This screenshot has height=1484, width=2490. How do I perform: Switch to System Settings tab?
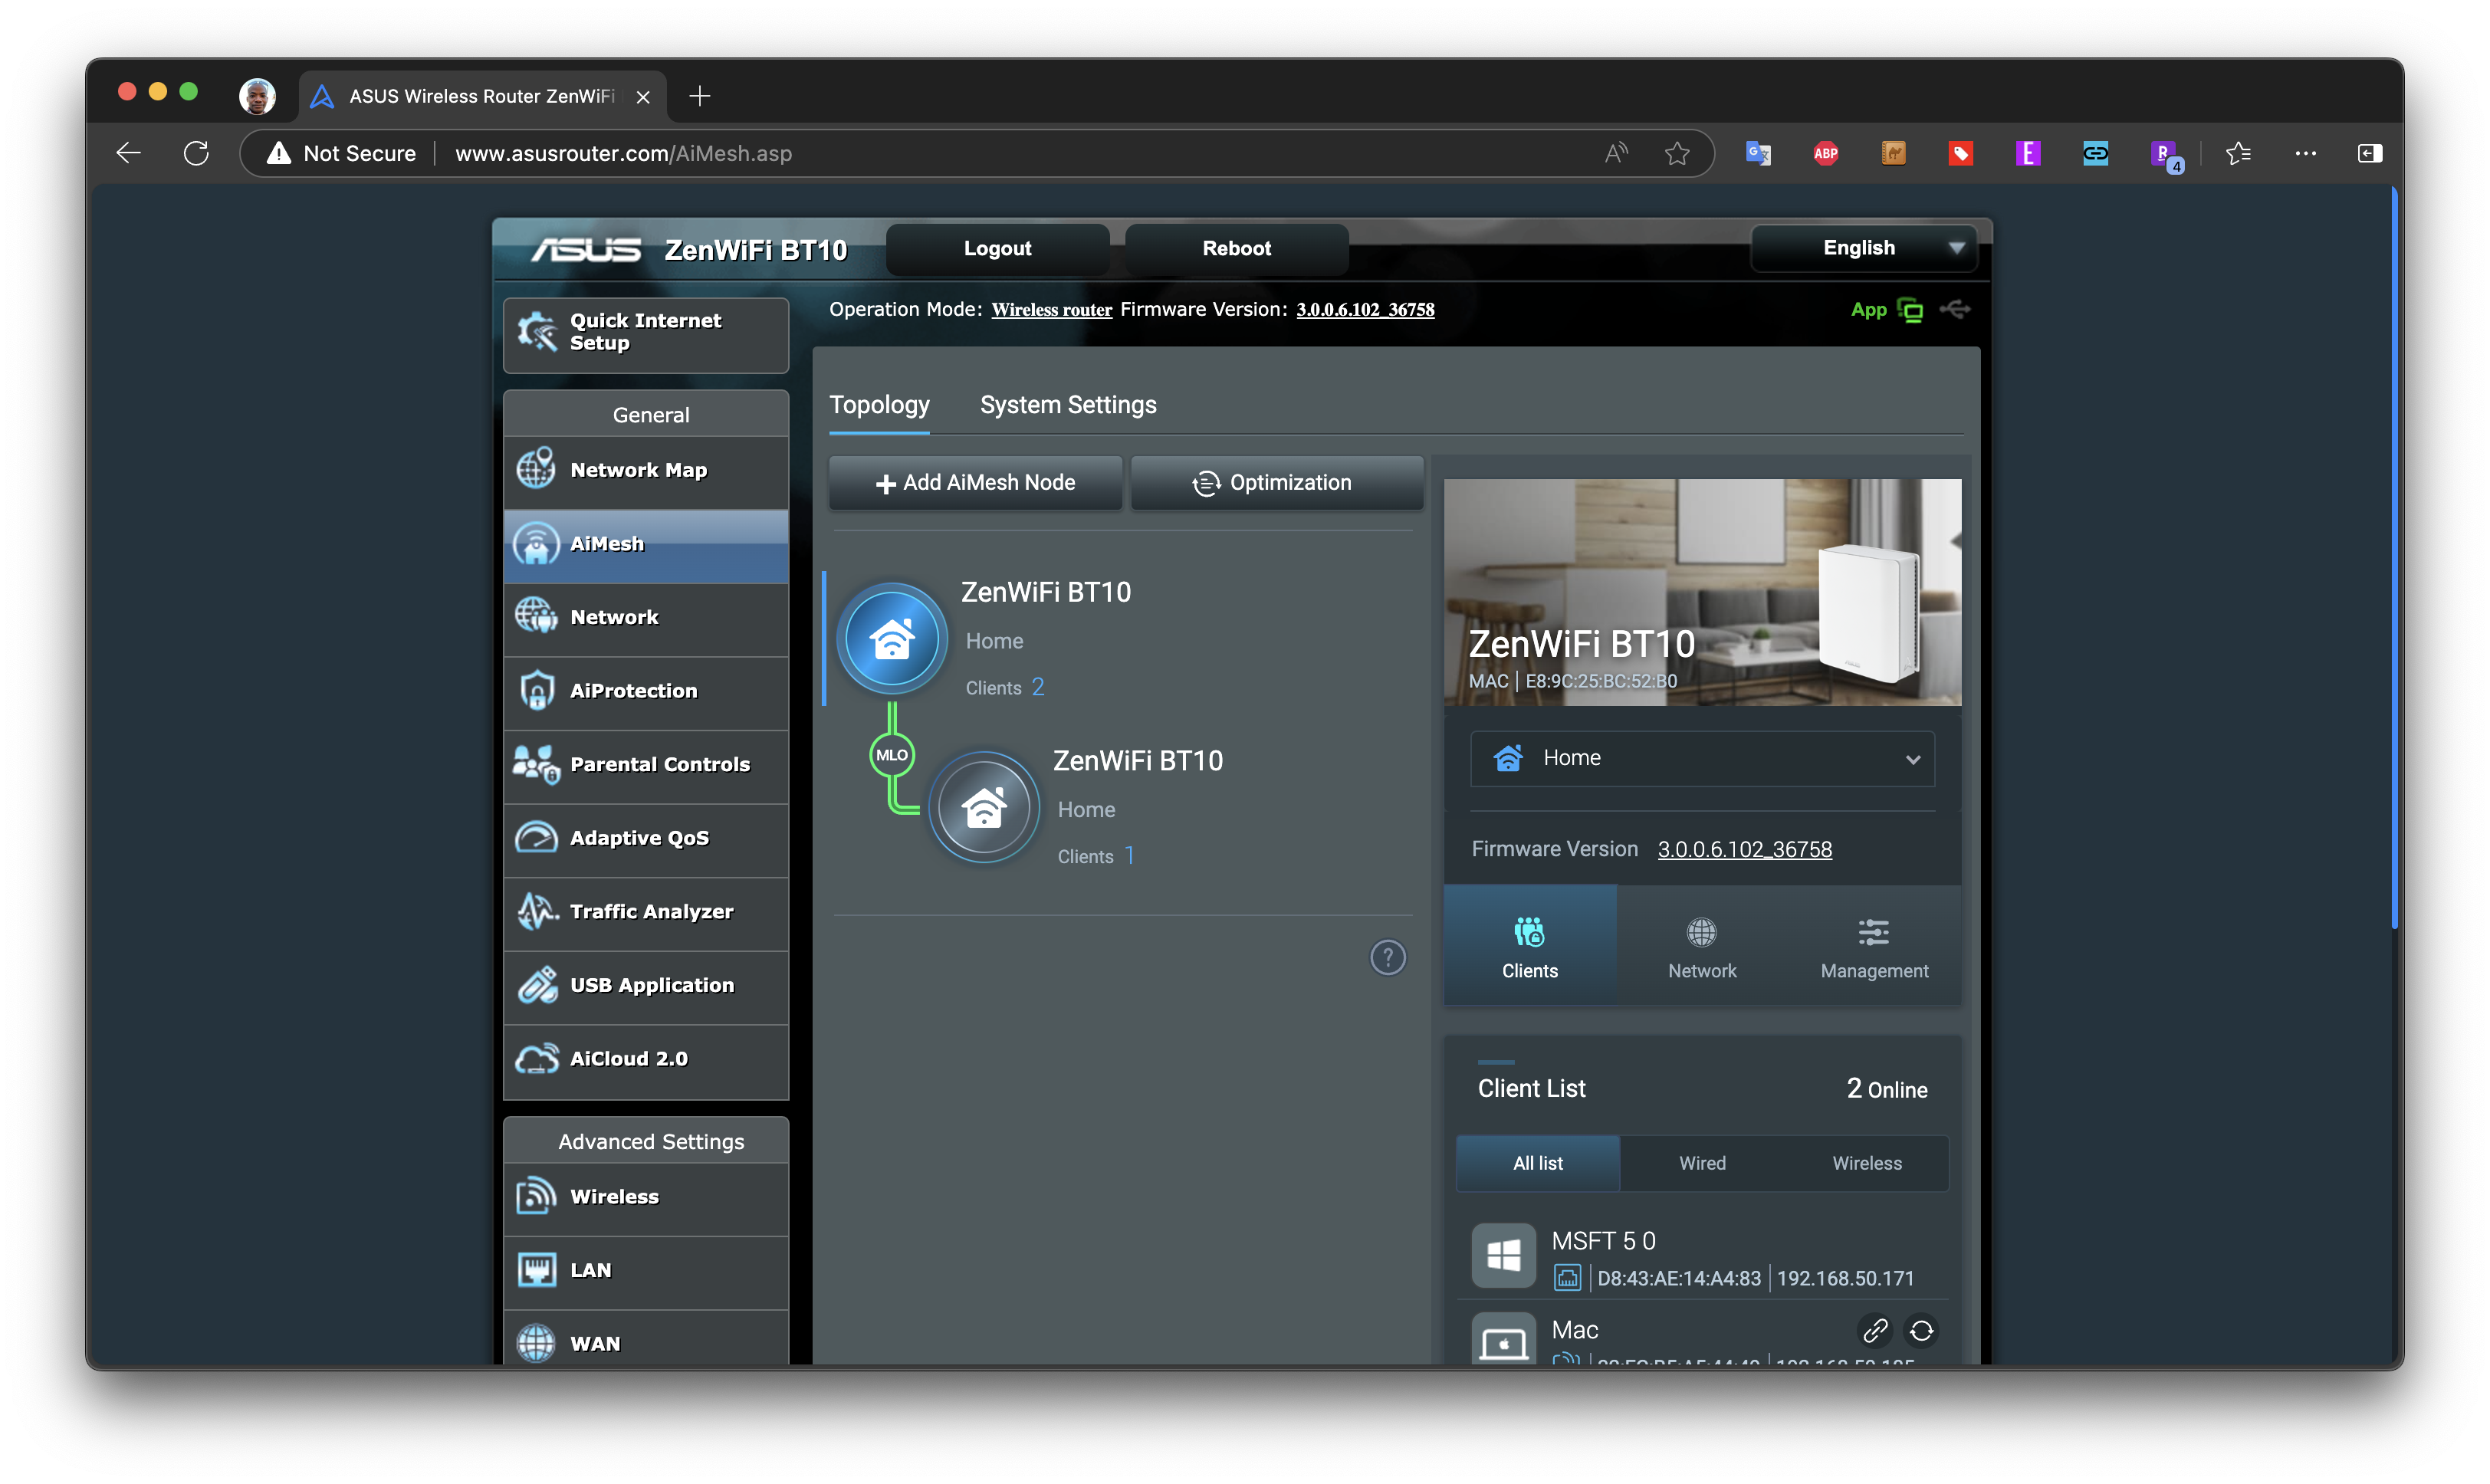[x=1068, y=405]
